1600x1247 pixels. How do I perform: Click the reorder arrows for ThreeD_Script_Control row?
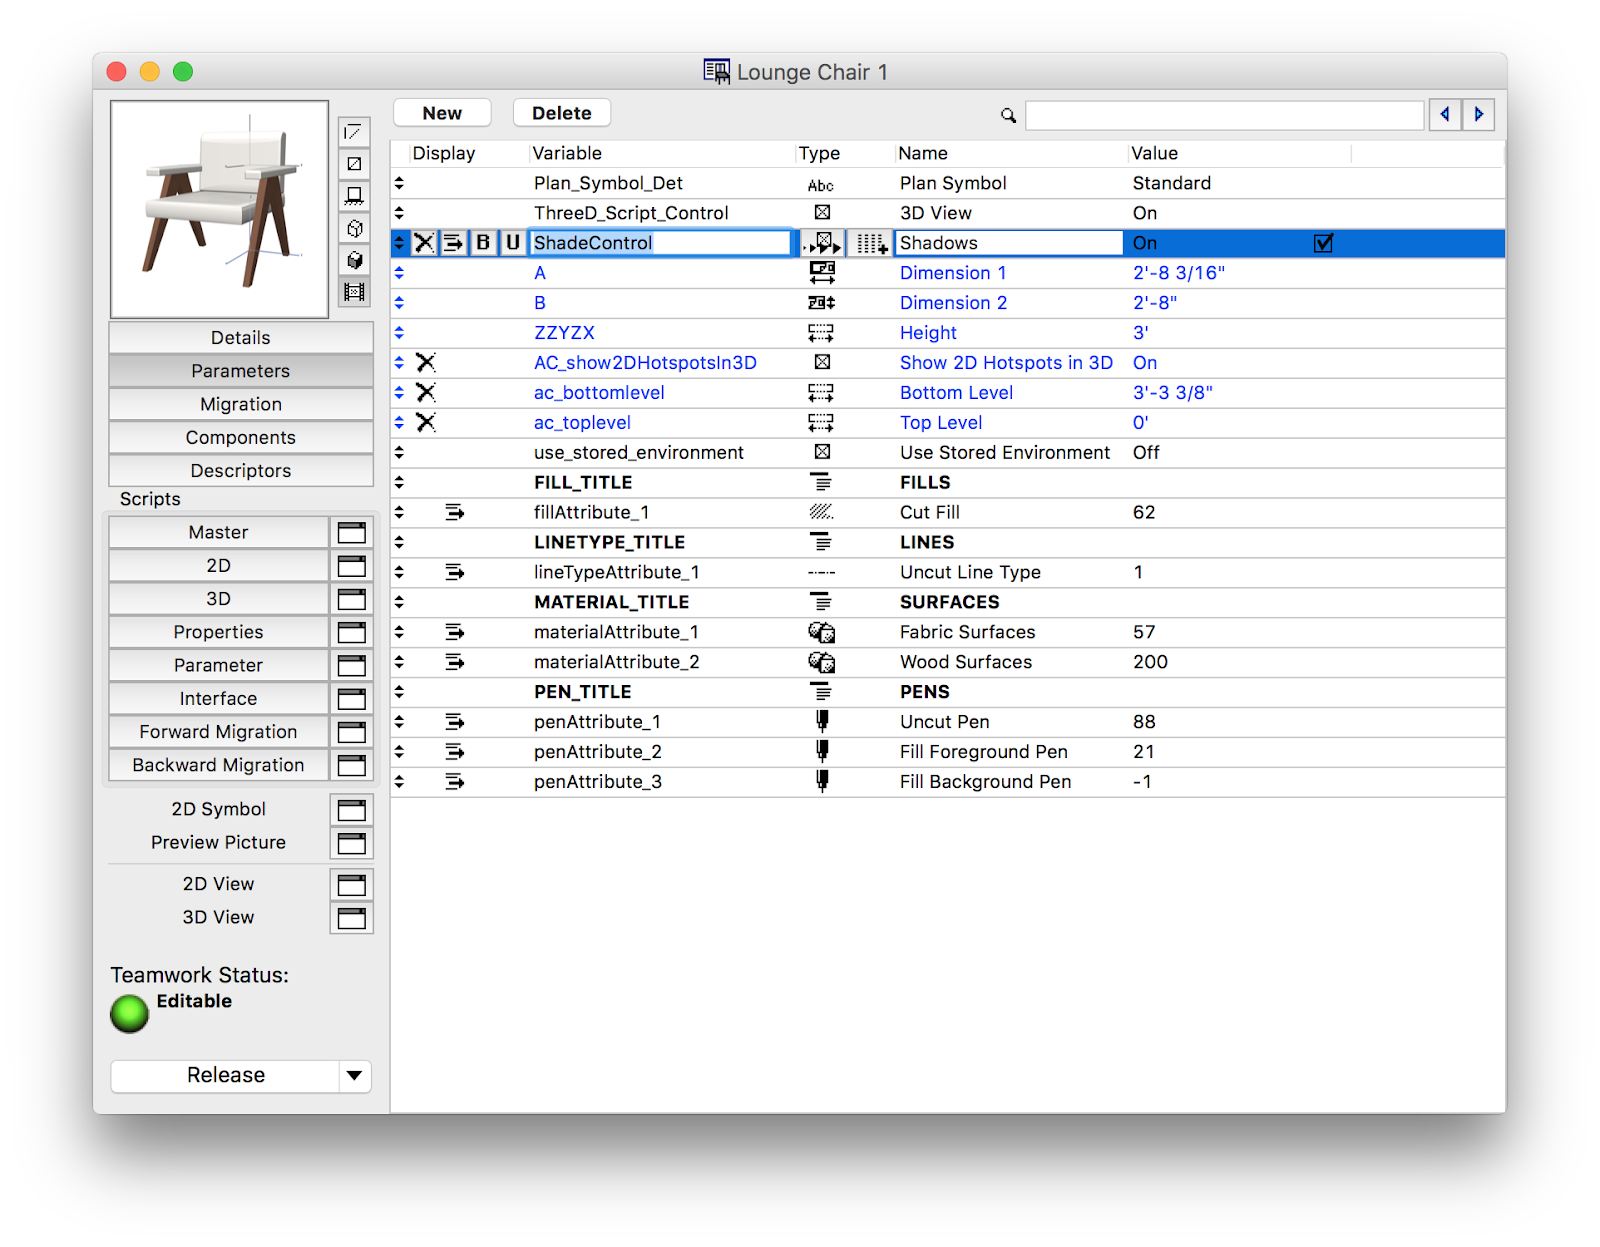pyautogui.click(x=399, y=213)
